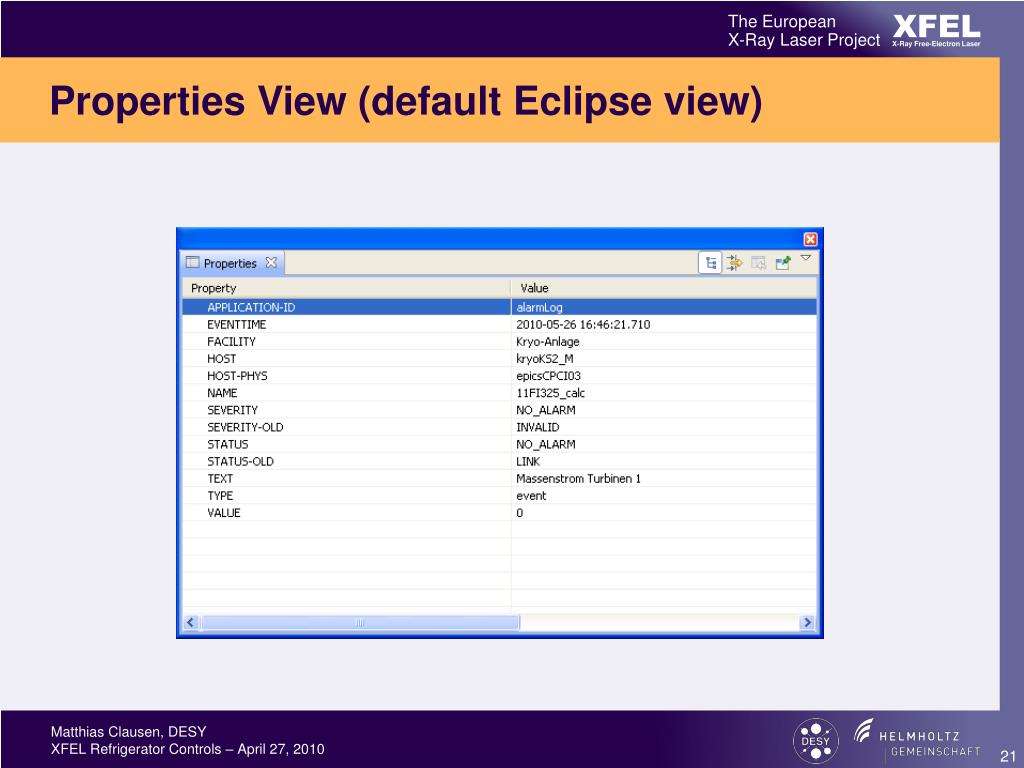Close the window with the red X
Viewport: 1024px width, 768px height.
point(810,239)
